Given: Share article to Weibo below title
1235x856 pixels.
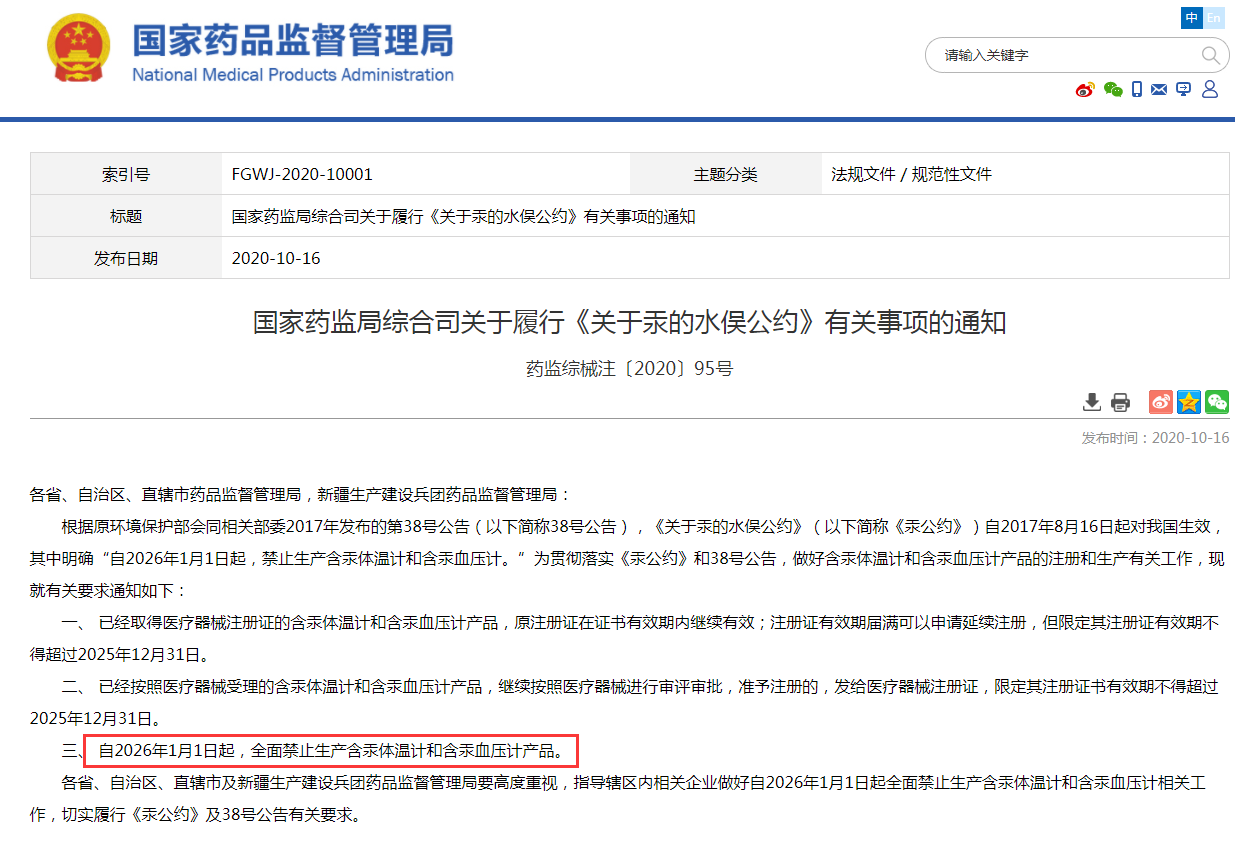Looking at the screenshot, I should (1160, 402).
